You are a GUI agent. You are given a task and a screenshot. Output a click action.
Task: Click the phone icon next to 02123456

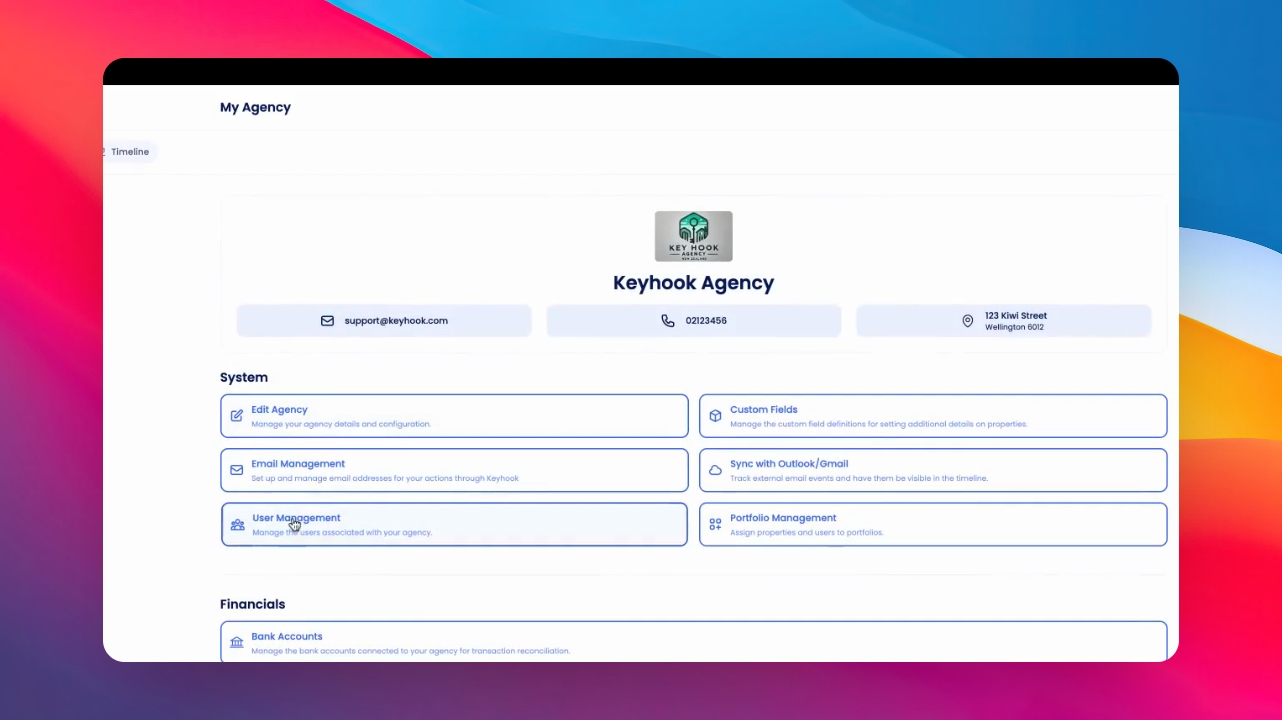668,321
